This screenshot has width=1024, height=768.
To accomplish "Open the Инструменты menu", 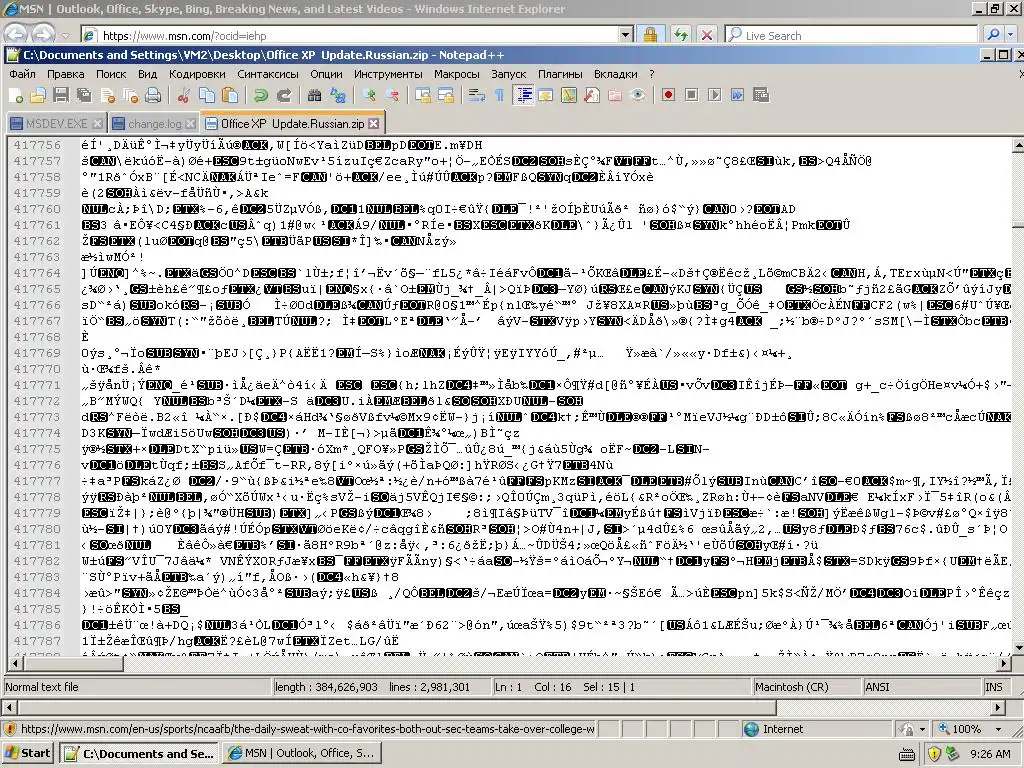I will click(388, 74).
